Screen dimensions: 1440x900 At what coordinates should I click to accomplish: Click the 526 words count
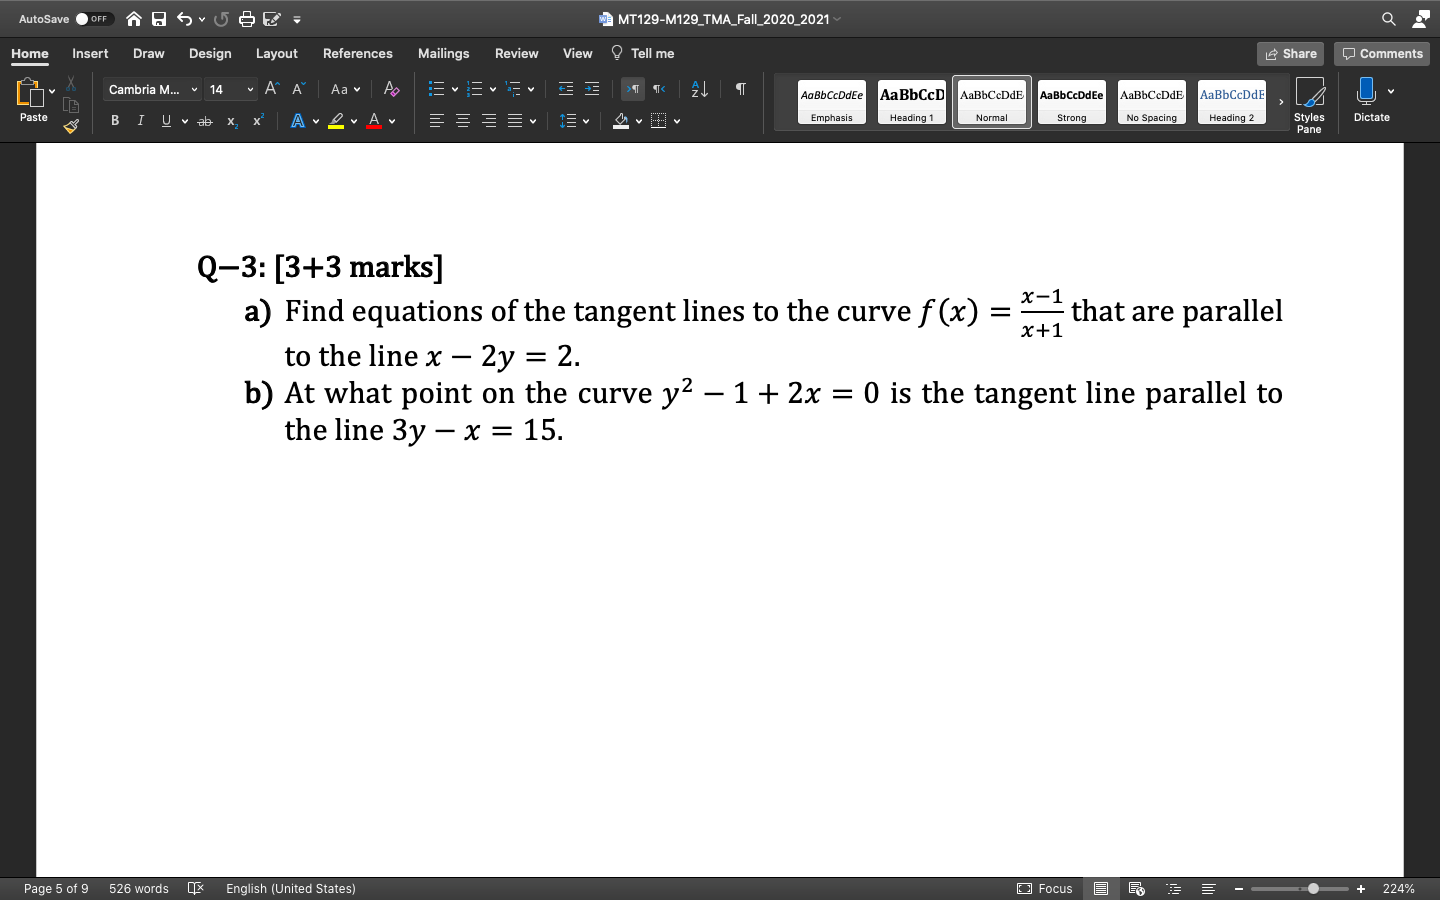[x=139, y=888]
